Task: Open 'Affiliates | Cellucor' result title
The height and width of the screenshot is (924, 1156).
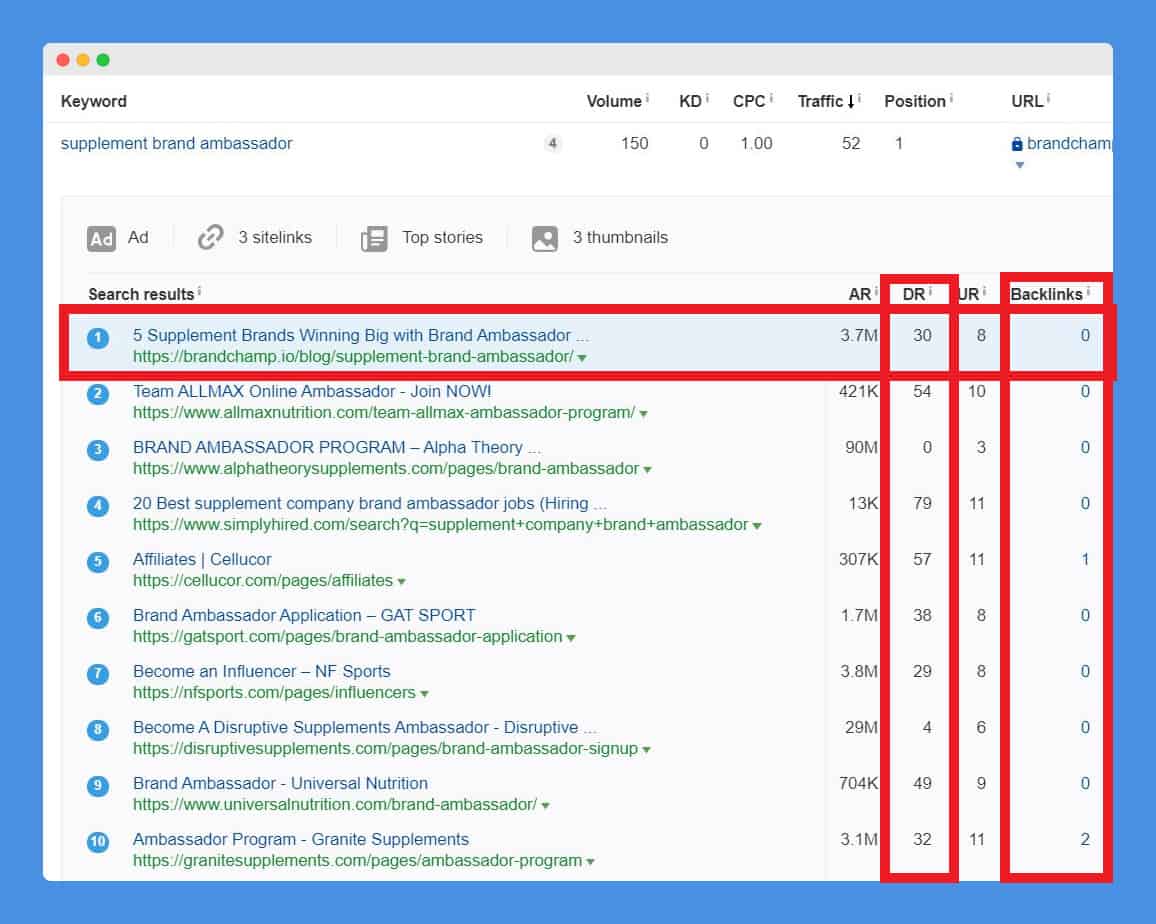Action: [202, 560]
